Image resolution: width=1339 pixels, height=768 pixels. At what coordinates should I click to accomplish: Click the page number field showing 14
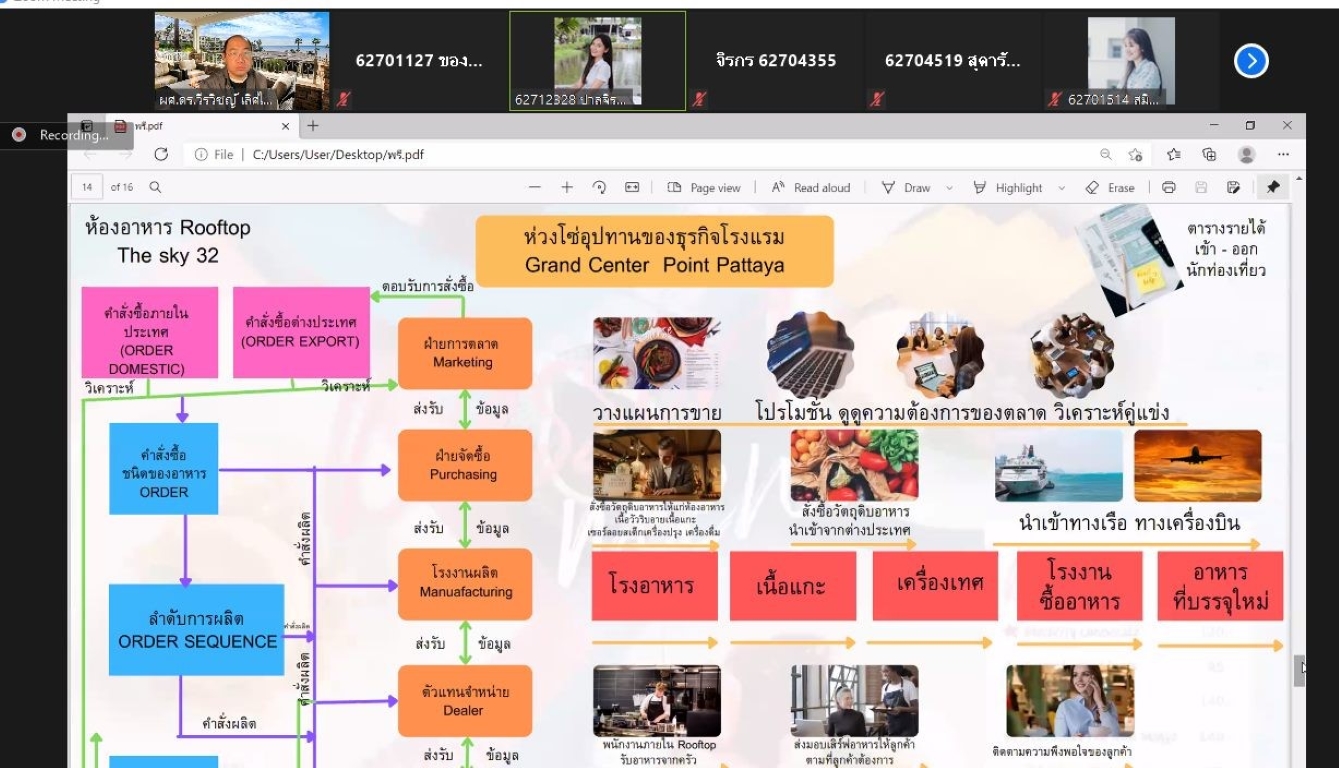87,187
